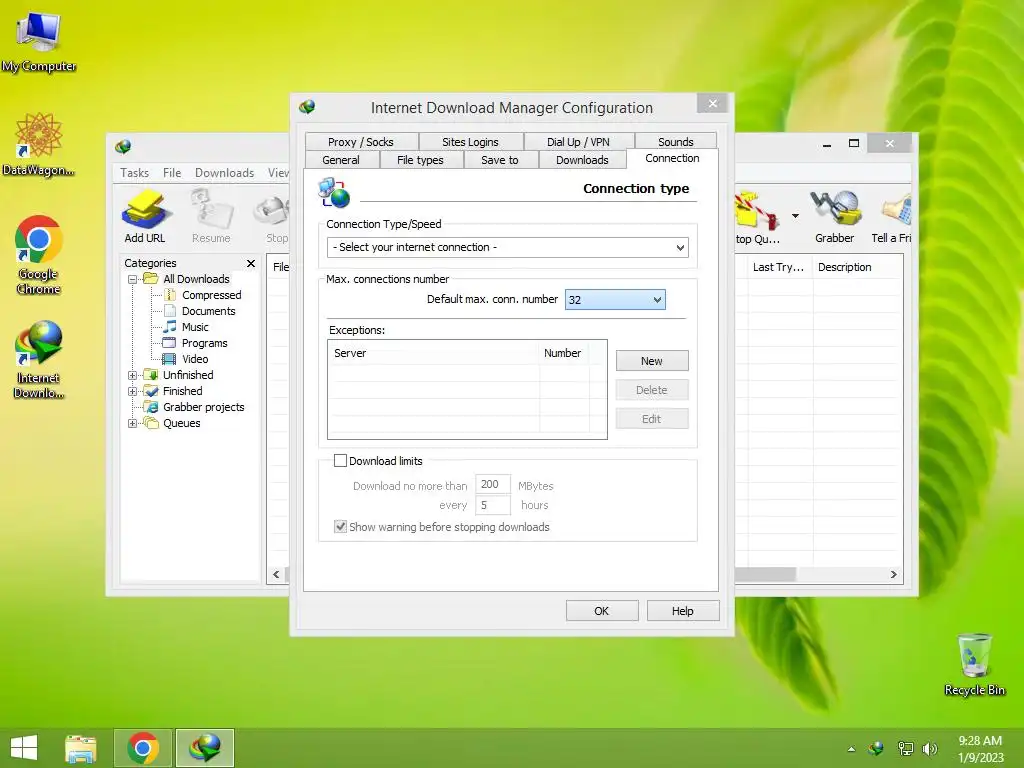
Task: Switch to the General tab
Action: click(x=341, y=160)
